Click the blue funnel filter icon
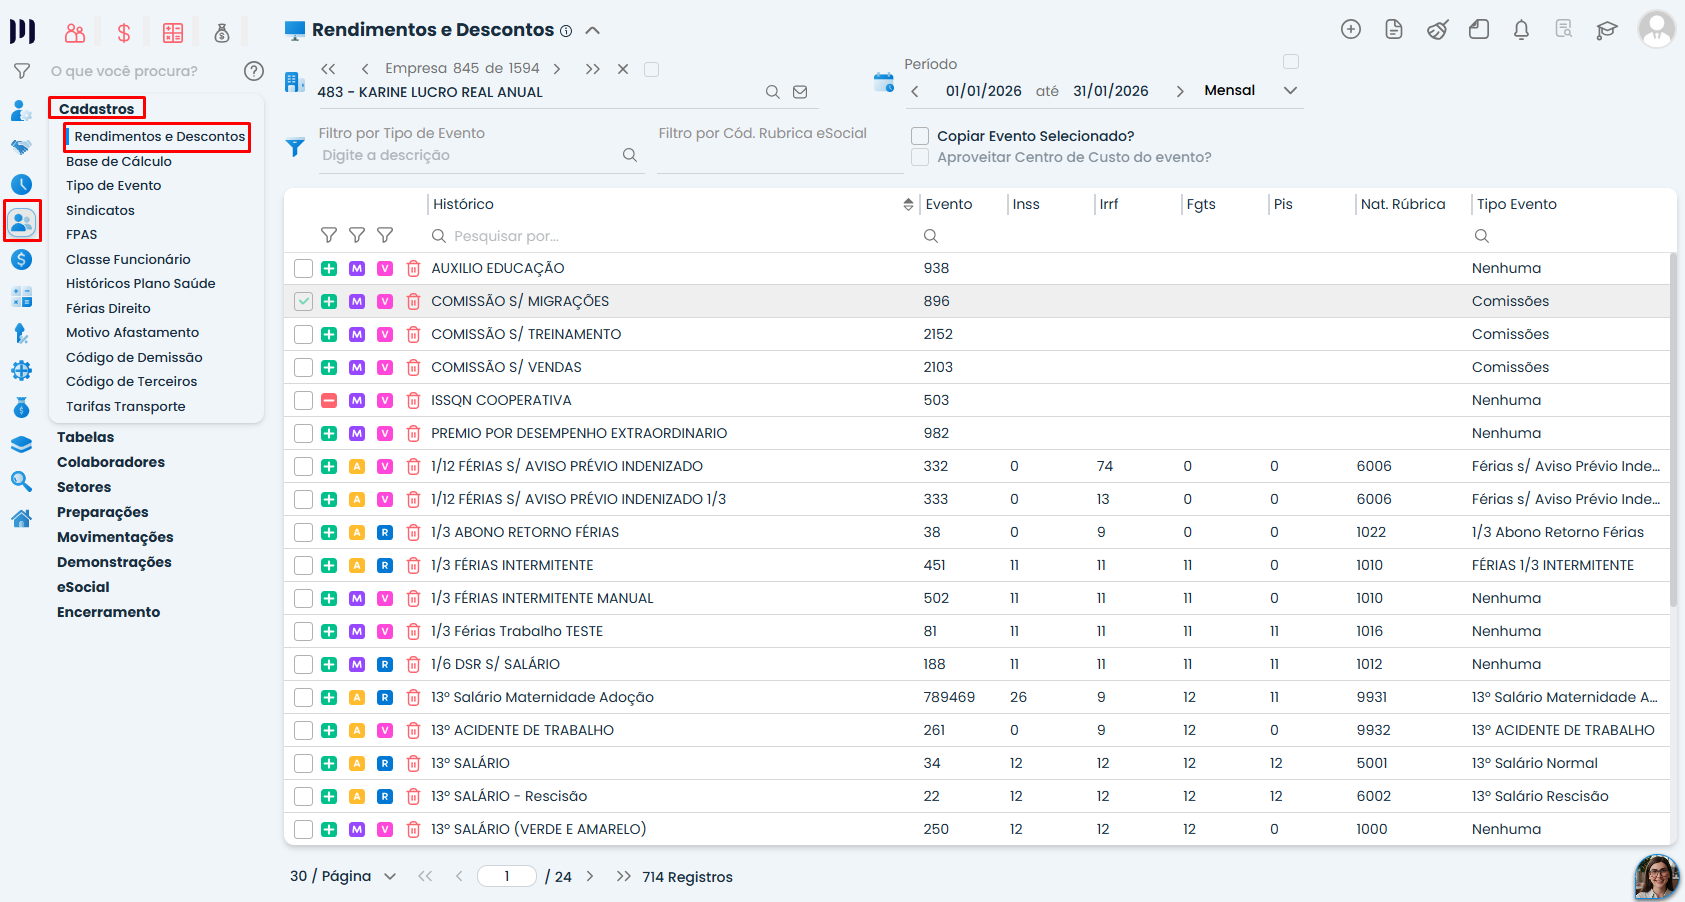Viewport: 1685px width, 902px height. (x=295, y=147)
